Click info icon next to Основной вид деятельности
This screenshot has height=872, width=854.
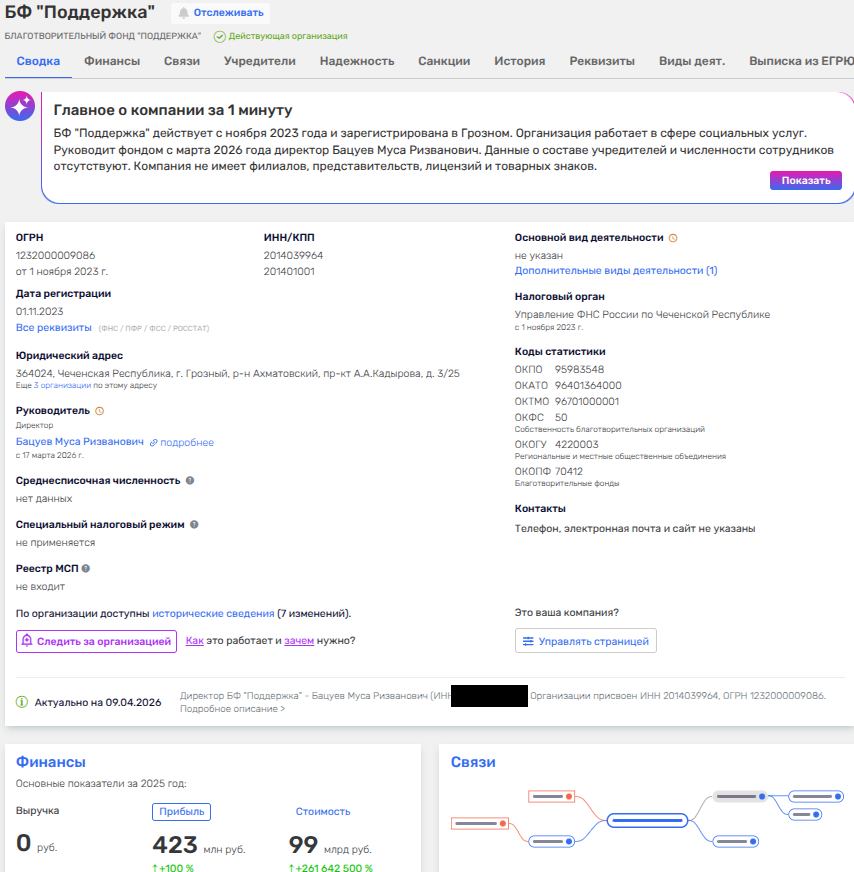click(673, 238)
